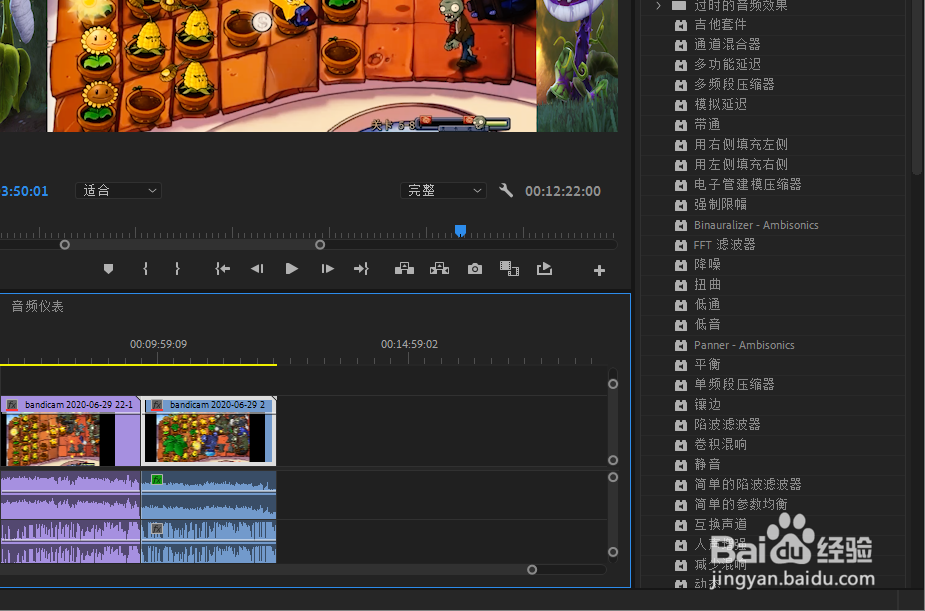Click green fx badge on blue audio clip
The image size is (925, 611).
click(x=157, y=479)
